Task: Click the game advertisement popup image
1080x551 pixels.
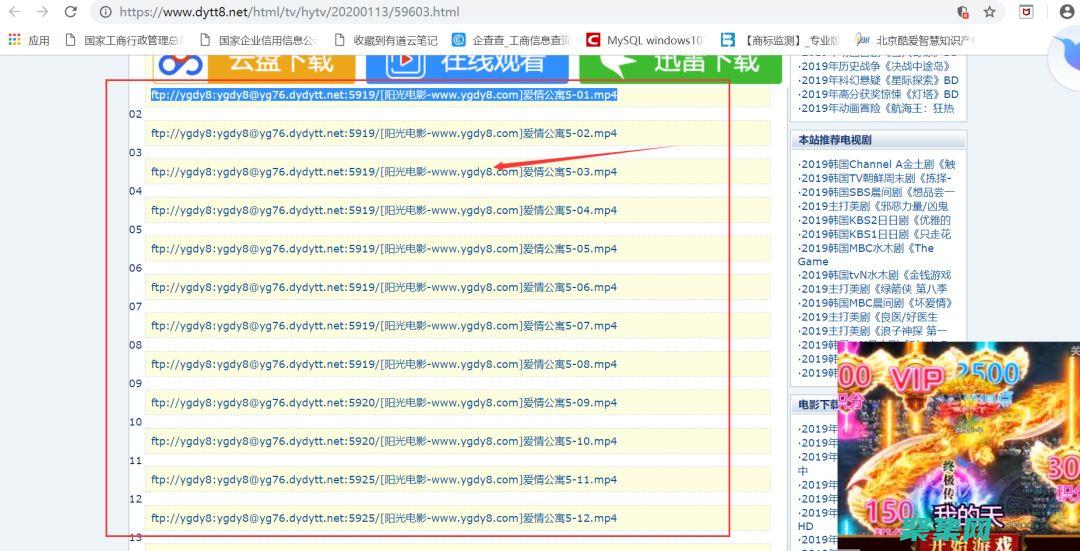Action: [x=959, y=446]
